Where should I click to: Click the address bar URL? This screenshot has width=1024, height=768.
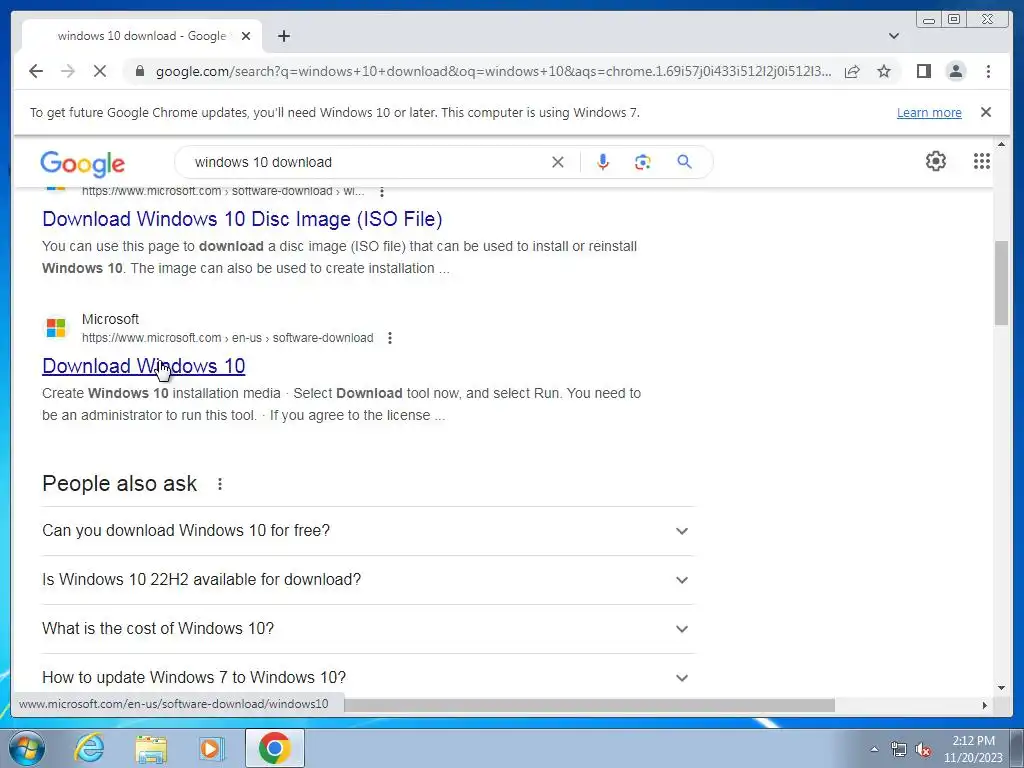[493, 71]
